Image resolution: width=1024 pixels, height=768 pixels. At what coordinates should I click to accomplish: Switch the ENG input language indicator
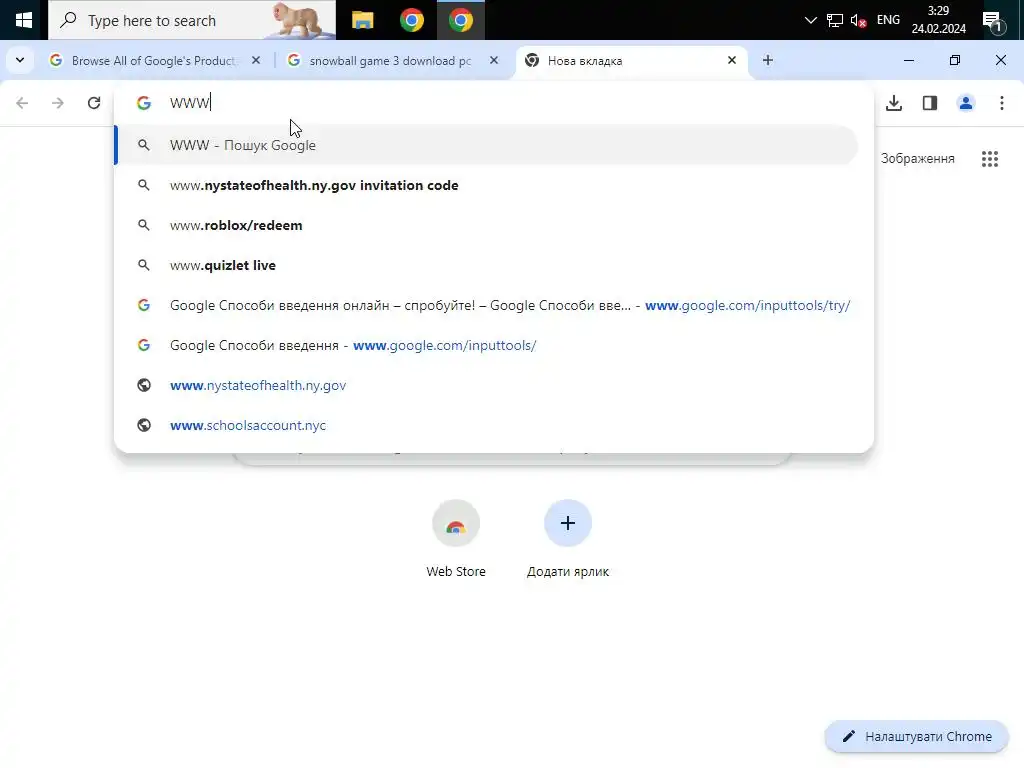point(888,20)
